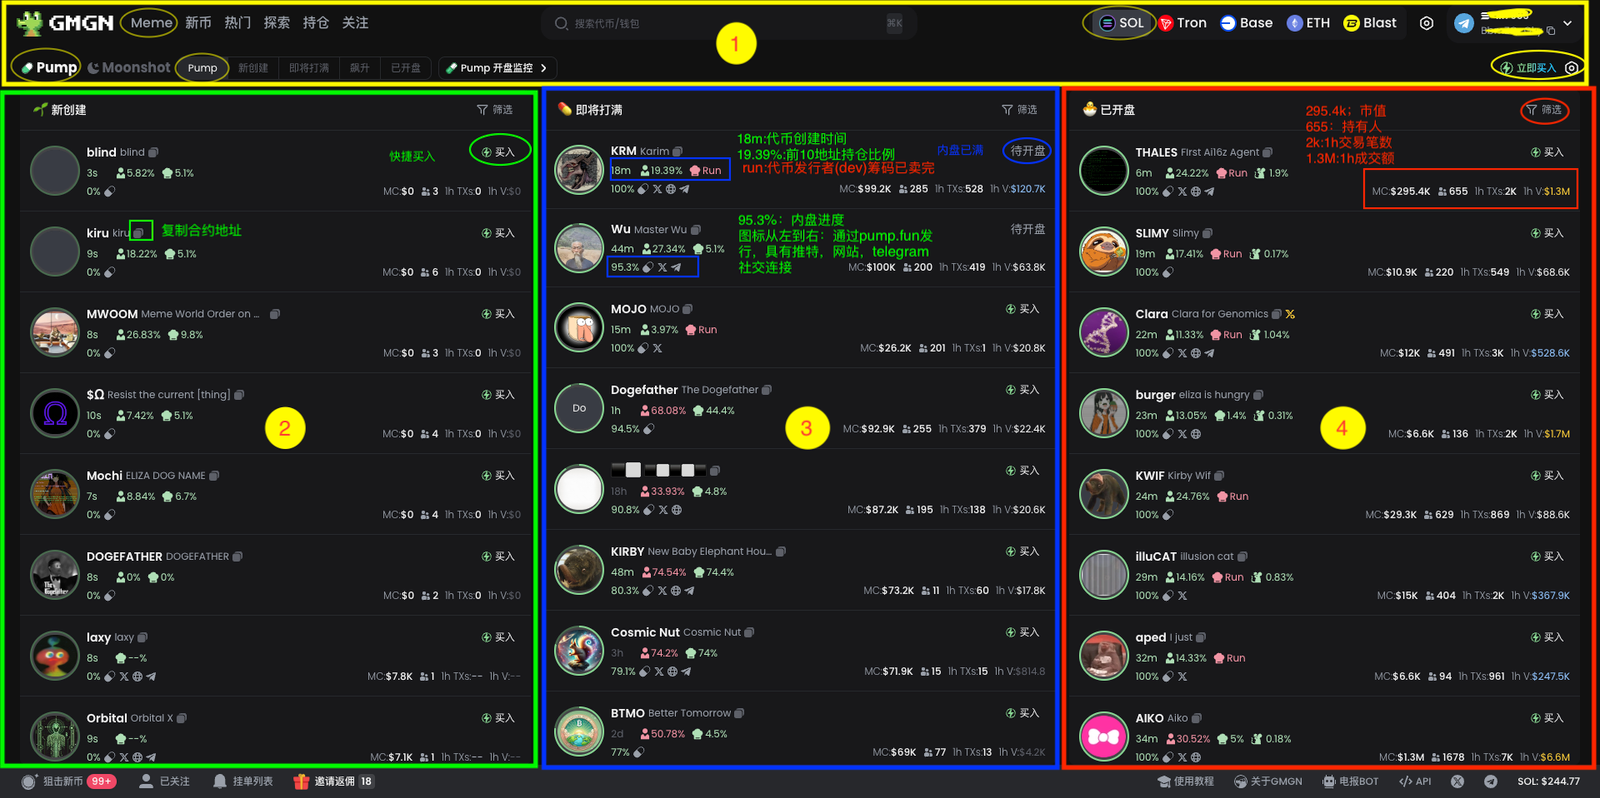Switch to the Tron chain
1600x798 pixels.
(x=1182, y=23)
